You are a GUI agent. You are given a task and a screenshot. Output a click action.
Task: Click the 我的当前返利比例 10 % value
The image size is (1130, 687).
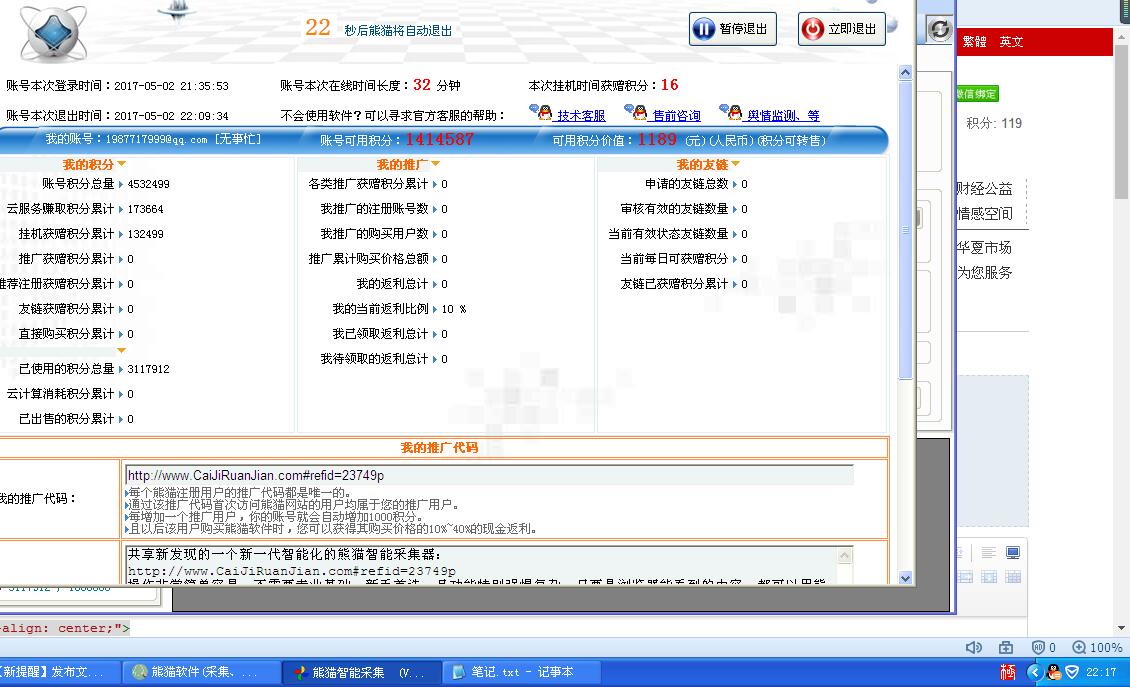454,309
